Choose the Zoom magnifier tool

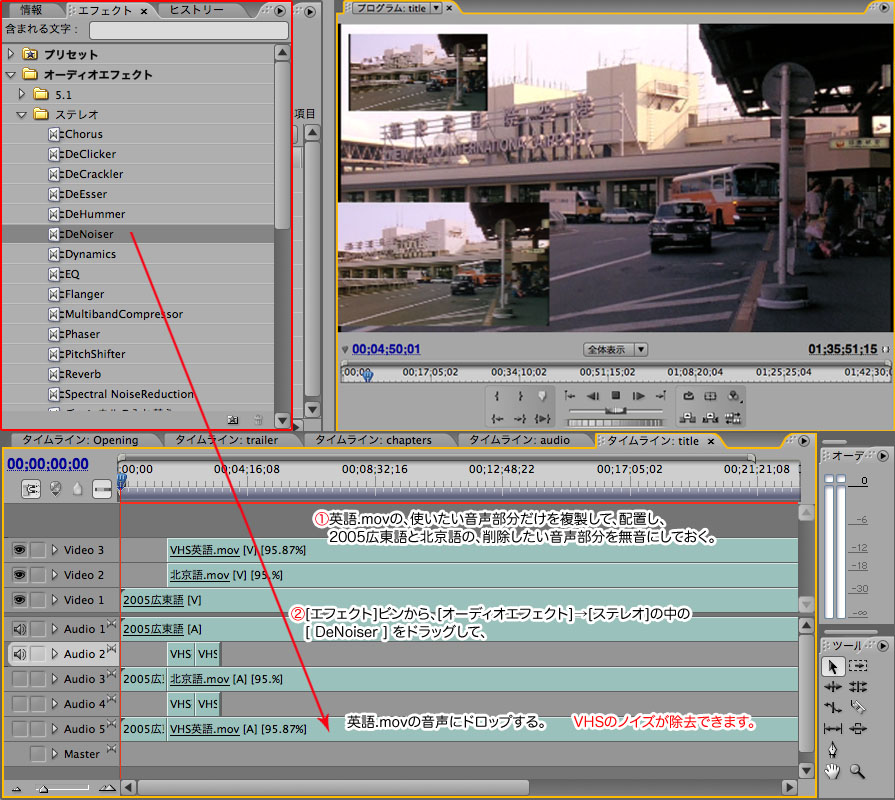tap(858, 771)
